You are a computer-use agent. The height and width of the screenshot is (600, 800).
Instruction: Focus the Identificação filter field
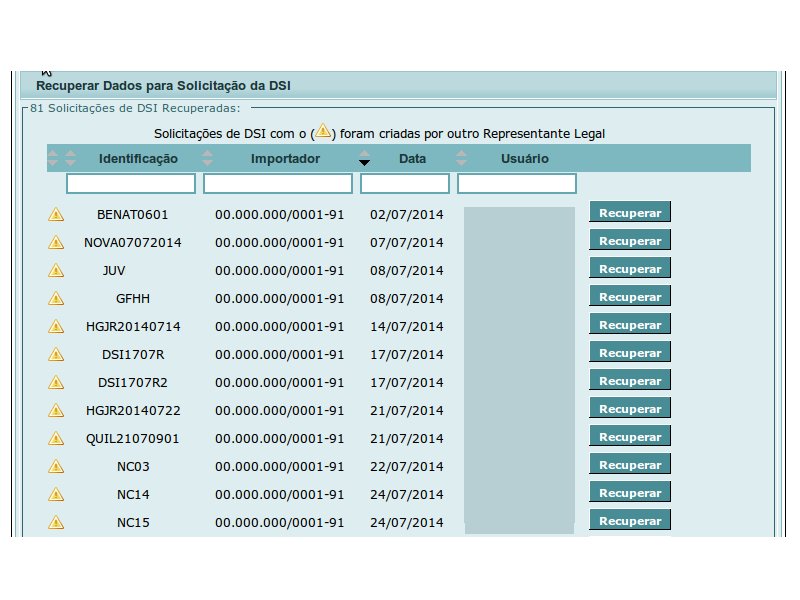131,184
